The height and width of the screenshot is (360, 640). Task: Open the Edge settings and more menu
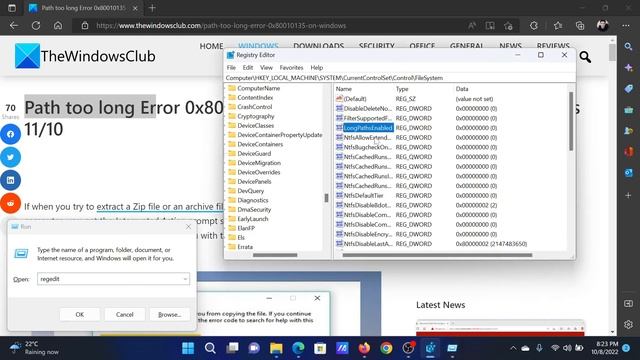[626, 25]
